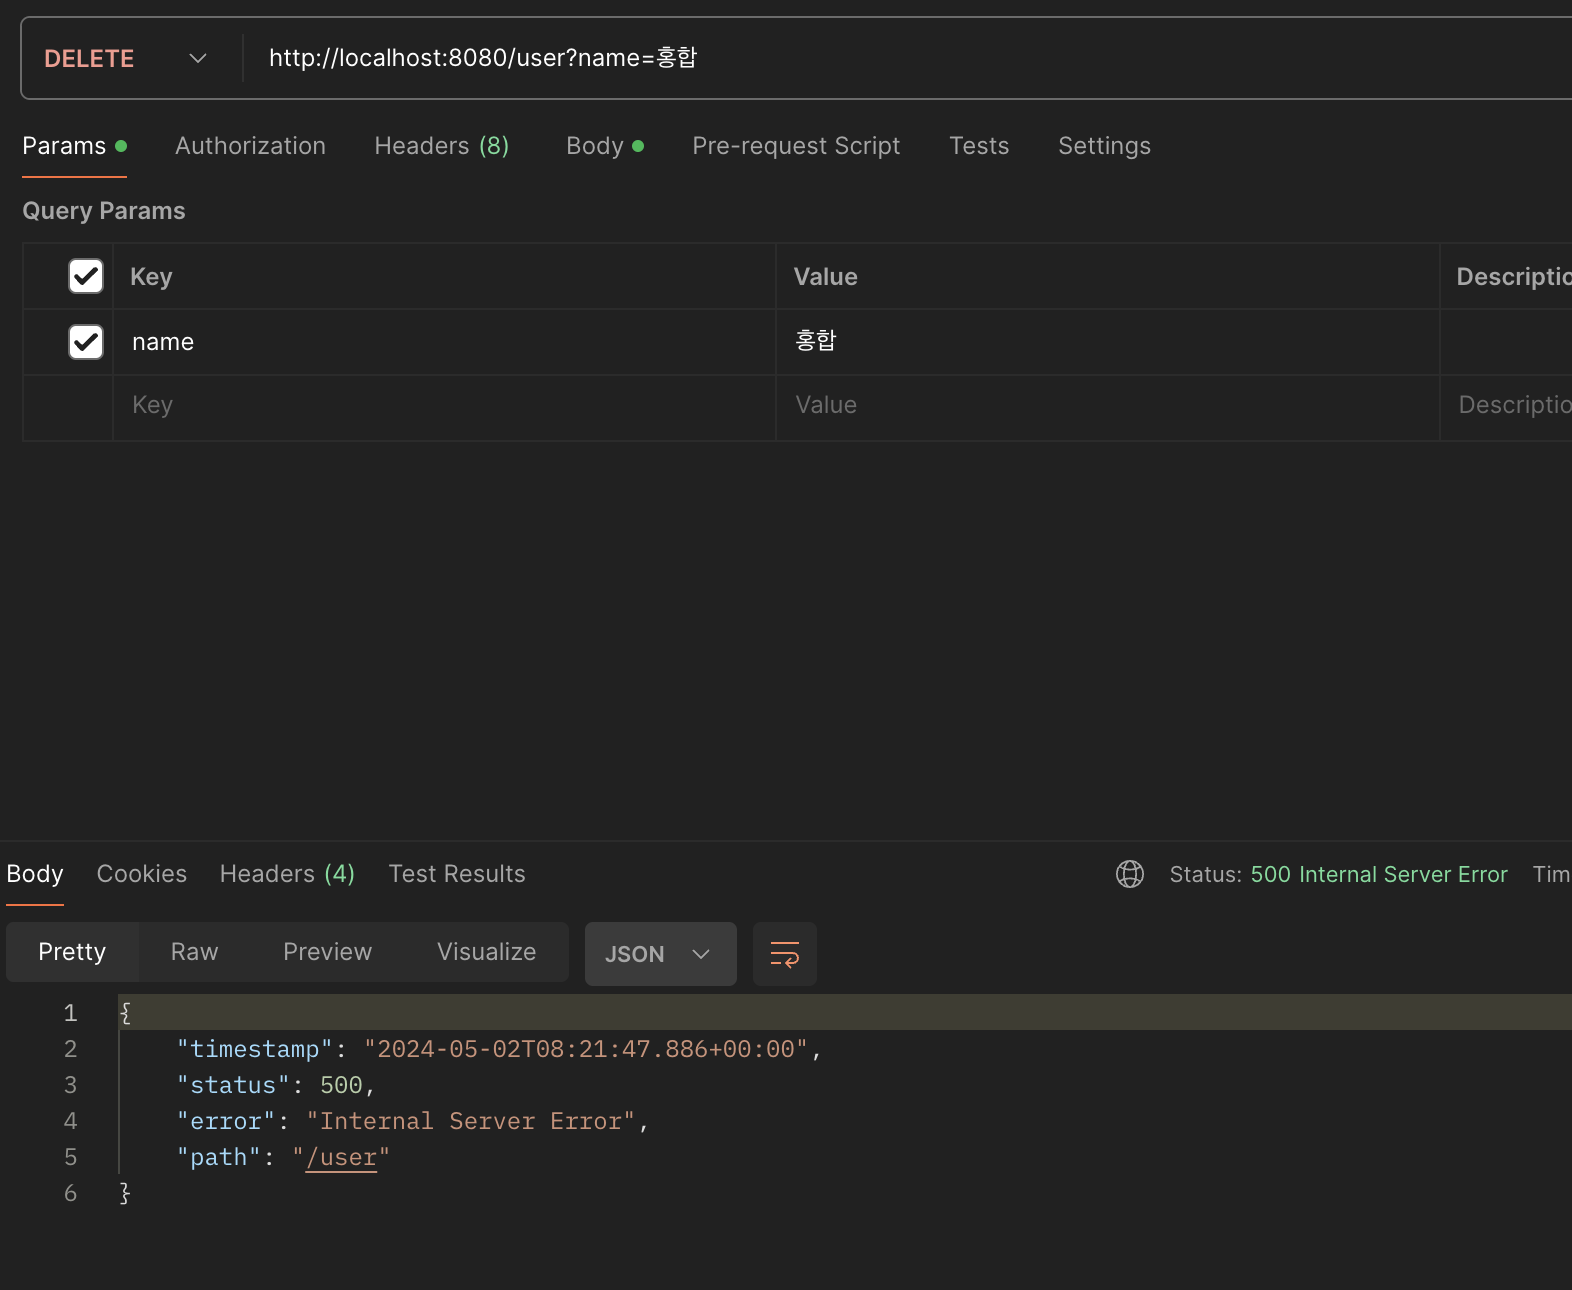Open the Tests tab

[979, 146]
